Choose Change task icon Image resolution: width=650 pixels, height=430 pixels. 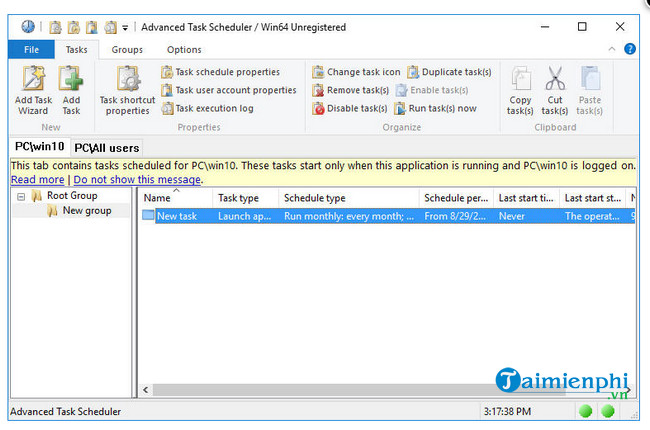coord(357,72)
